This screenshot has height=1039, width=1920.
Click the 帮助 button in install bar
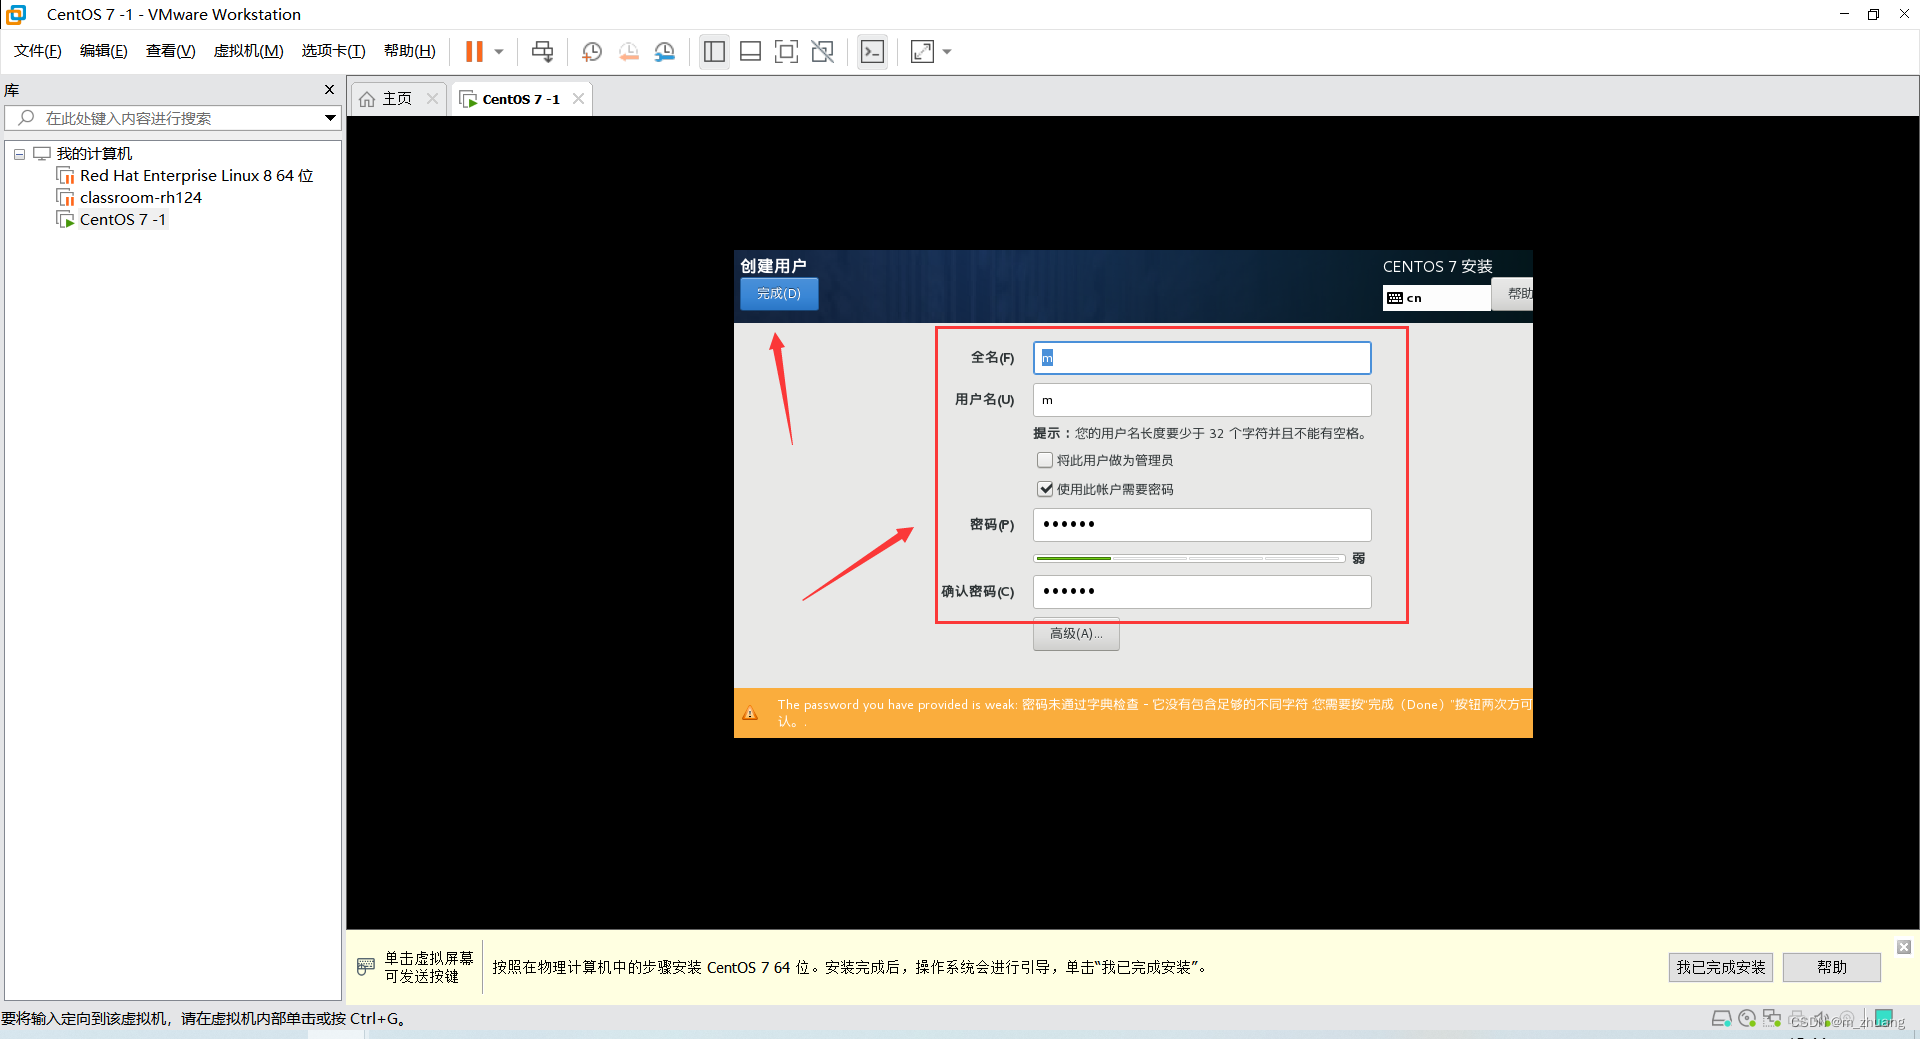(1832, 967)
